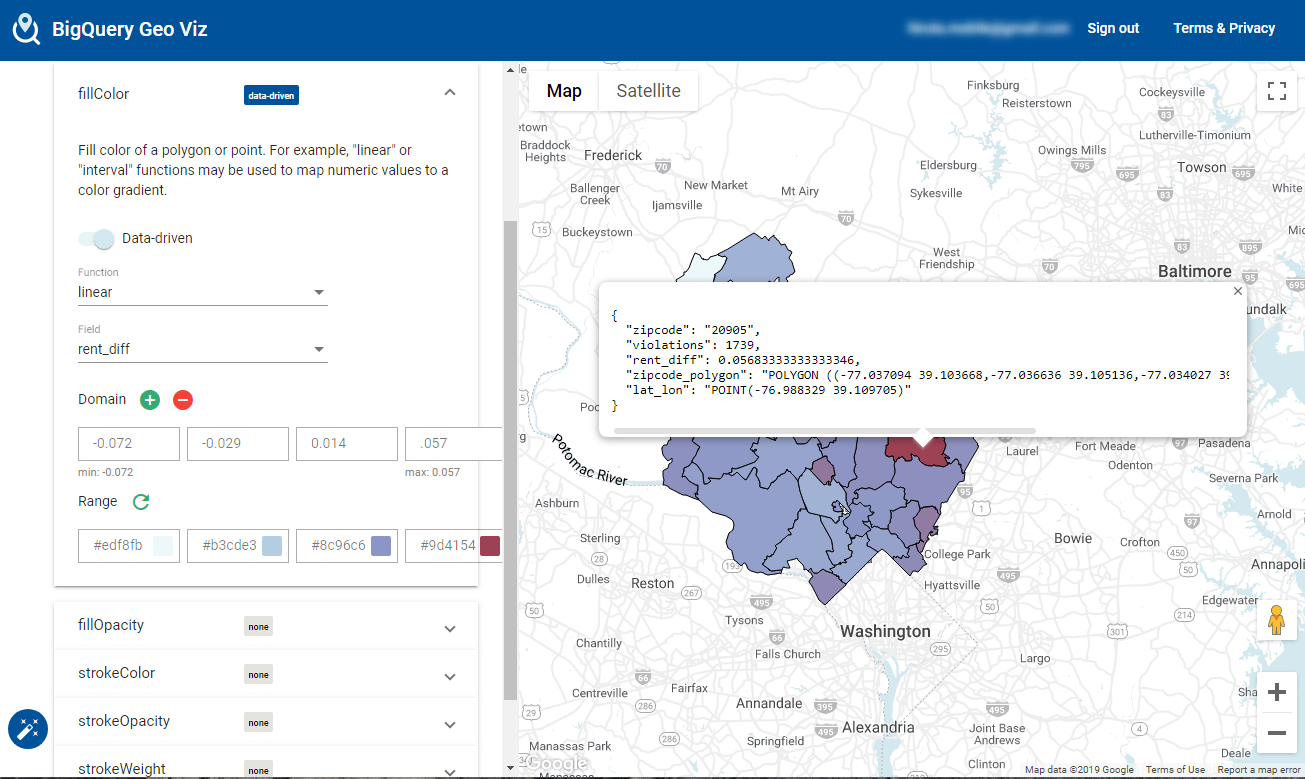Click the "zipcode": "20905" text line
The height and width of the screenshot is (779, 1305).
(693, 329)
